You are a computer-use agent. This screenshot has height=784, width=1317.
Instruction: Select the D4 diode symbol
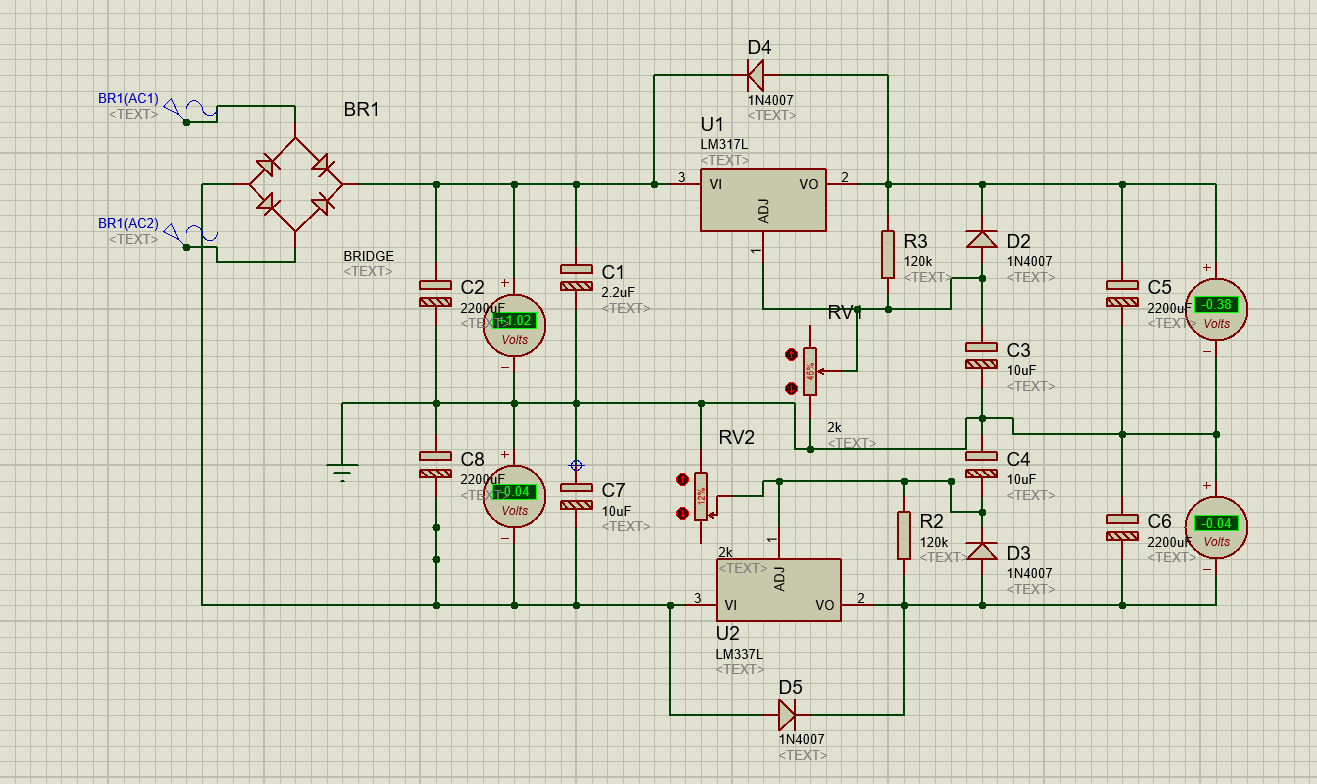tap(756, 74)
